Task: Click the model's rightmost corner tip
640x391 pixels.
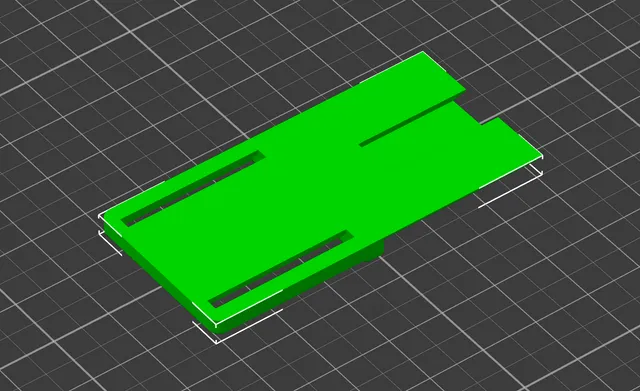Action: pos(541,156)
